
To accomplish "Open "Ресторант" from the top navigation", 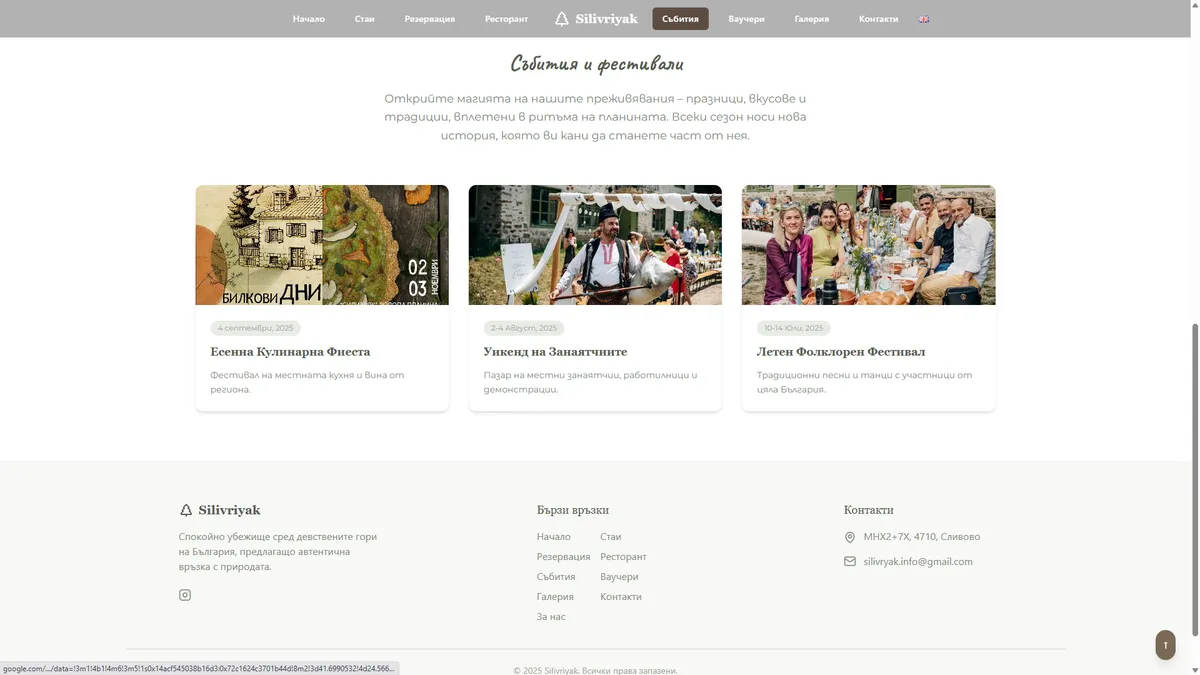I will pyautogui.click(x=506, y=18).
